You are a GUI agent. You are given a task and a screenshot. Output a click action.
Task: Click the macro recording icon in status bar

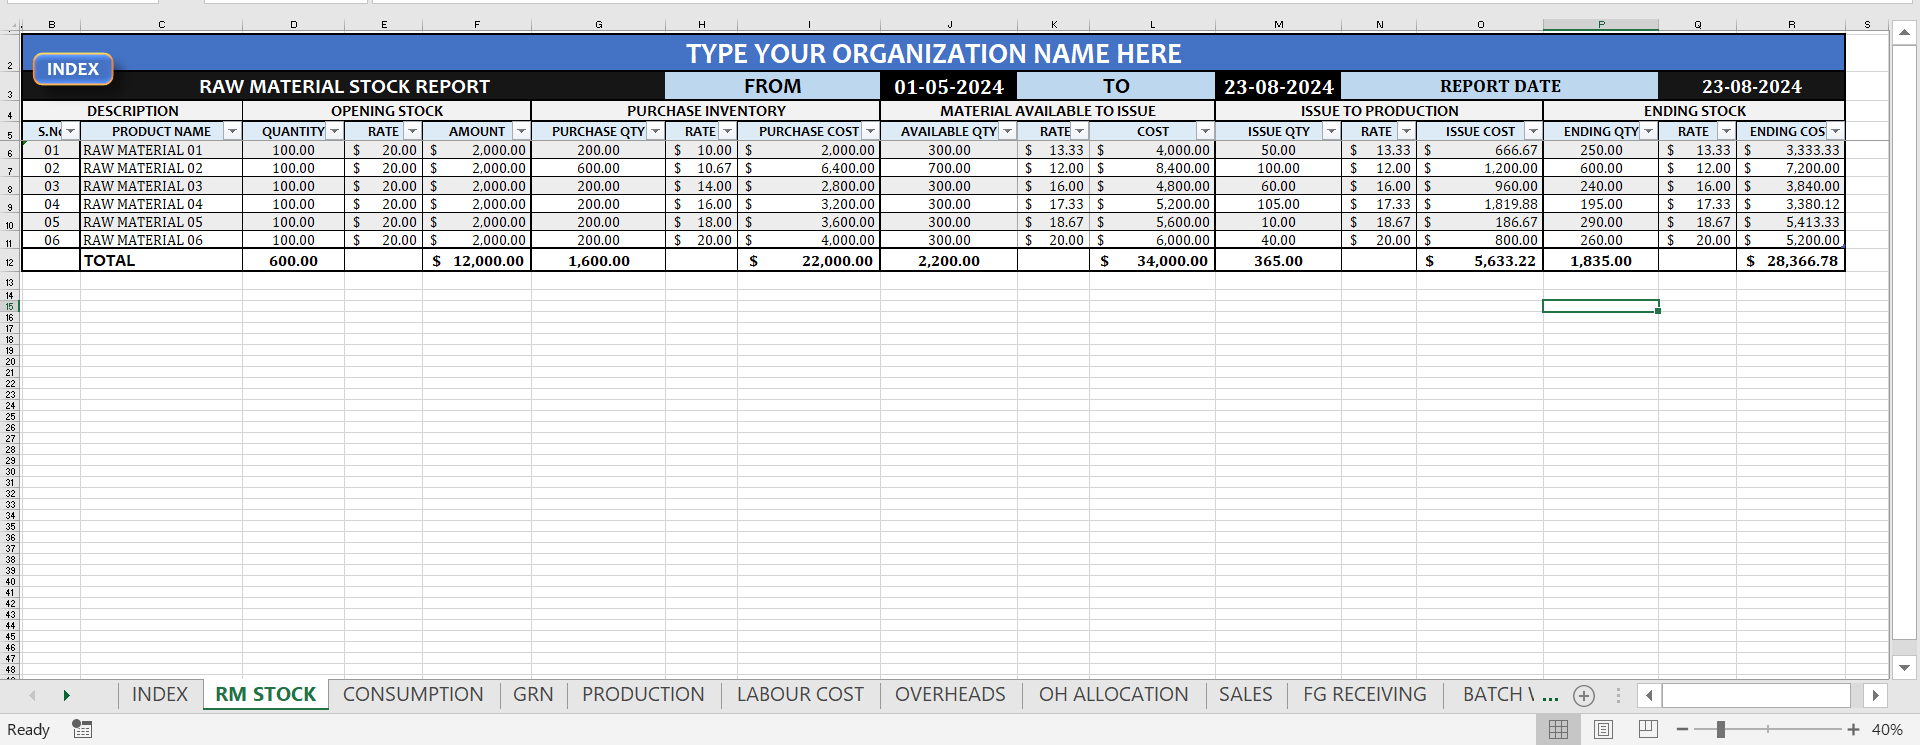coord(82,729)
